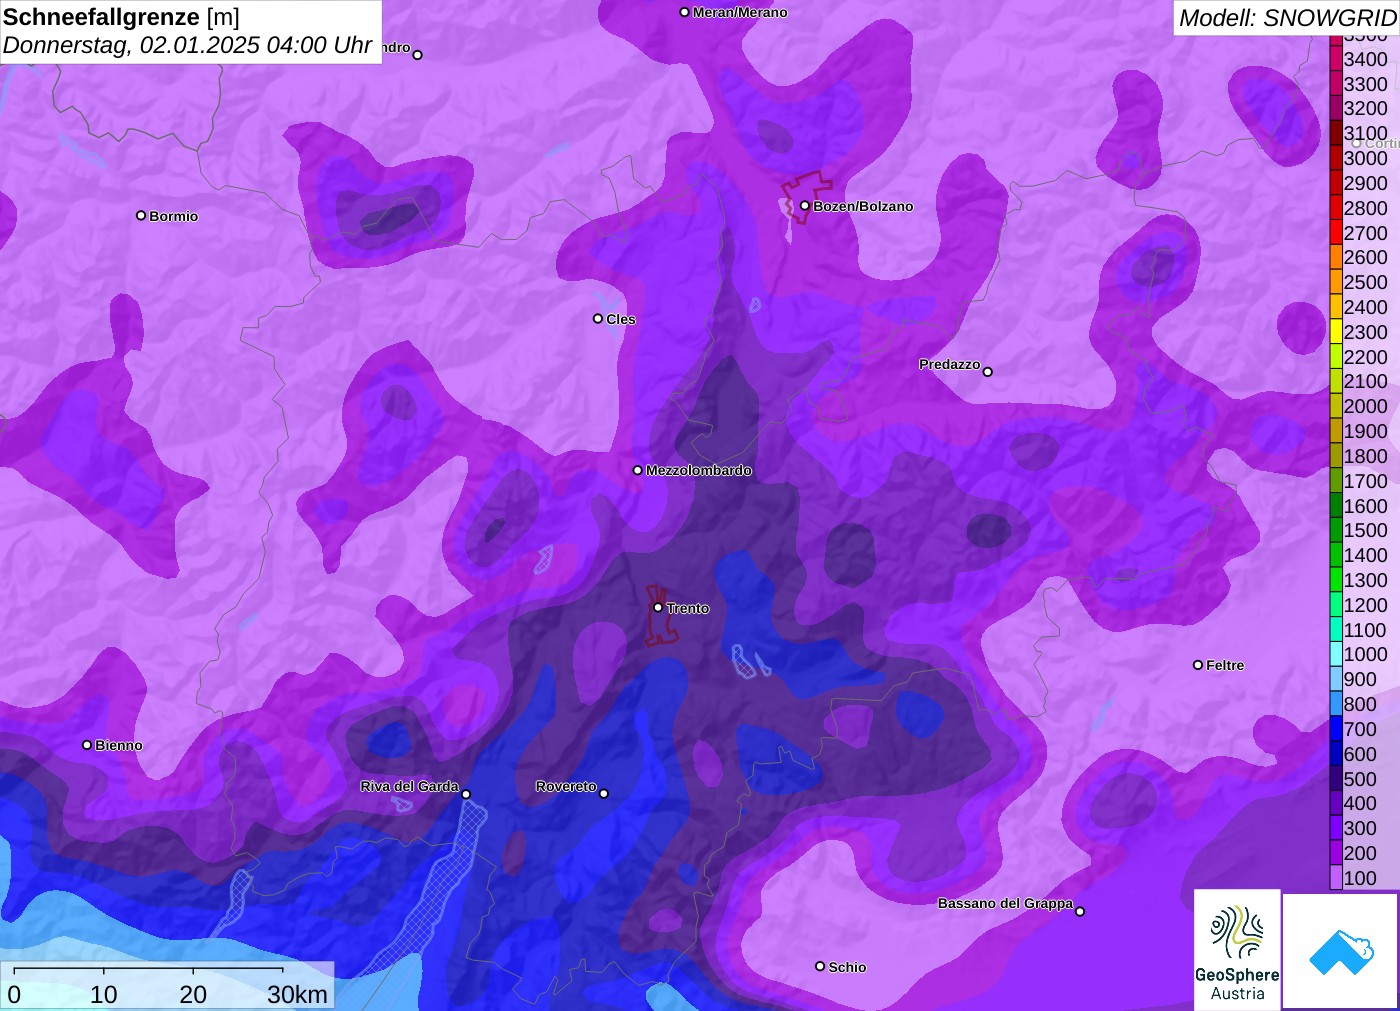1400x1011 pixels.
Task: Pick the legend color swatch for 300
Action: tap(1336, 828)
